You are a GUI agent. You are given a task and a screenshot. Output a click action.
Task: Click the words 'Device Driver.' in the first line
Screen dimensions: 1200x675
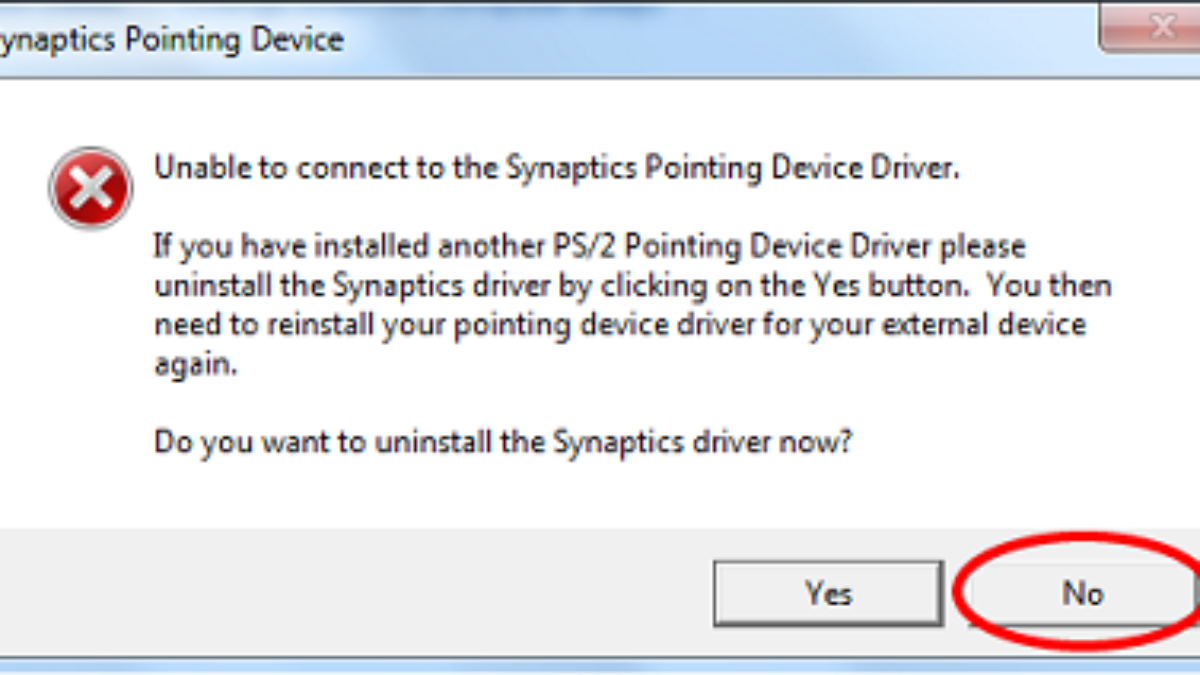(x=867, y=168)
